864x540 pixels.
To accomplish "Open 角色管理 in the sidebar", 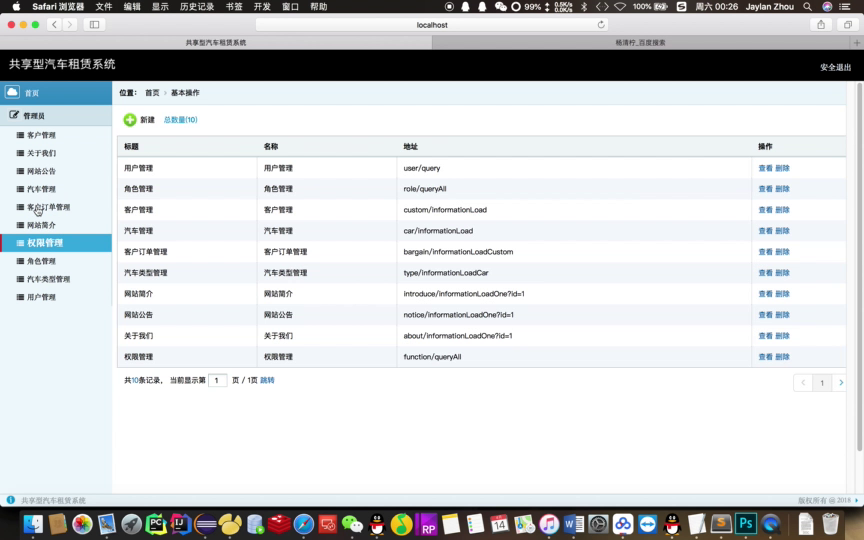I will coord(41,261).
